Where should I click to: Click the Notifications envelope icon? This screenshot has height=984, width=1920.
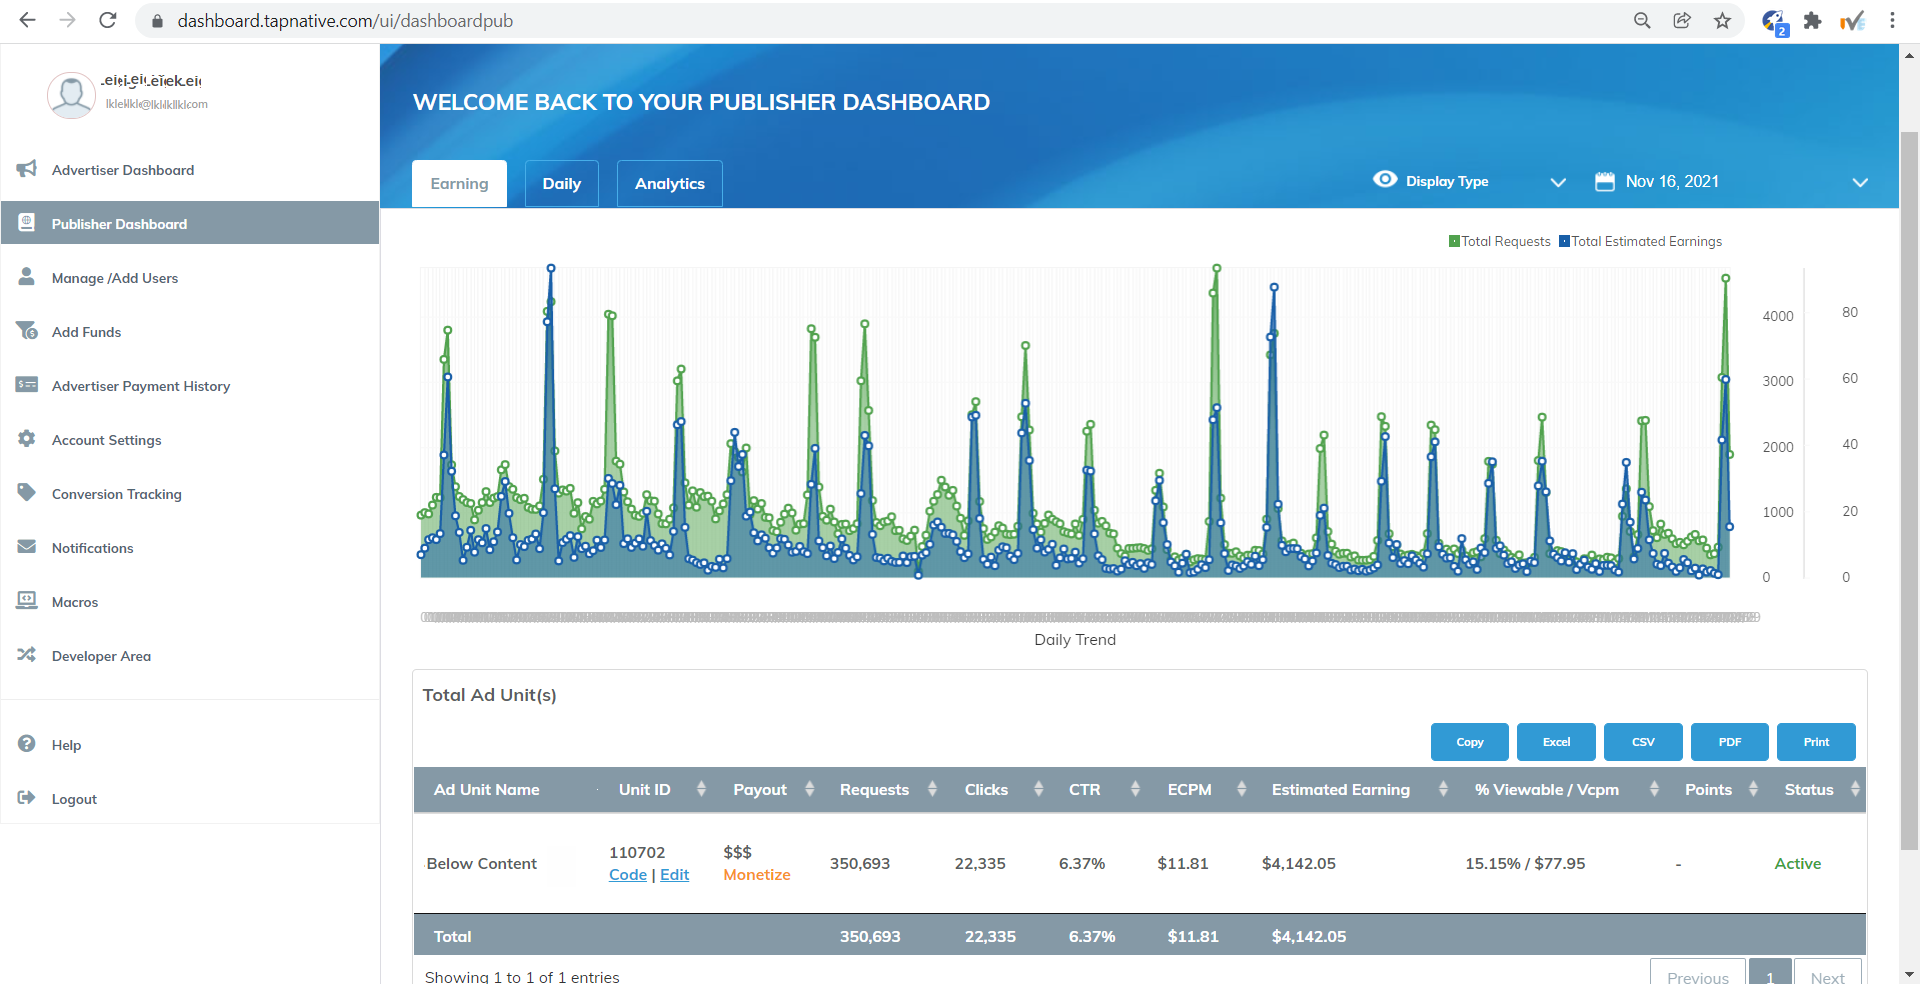click(27, 547)
